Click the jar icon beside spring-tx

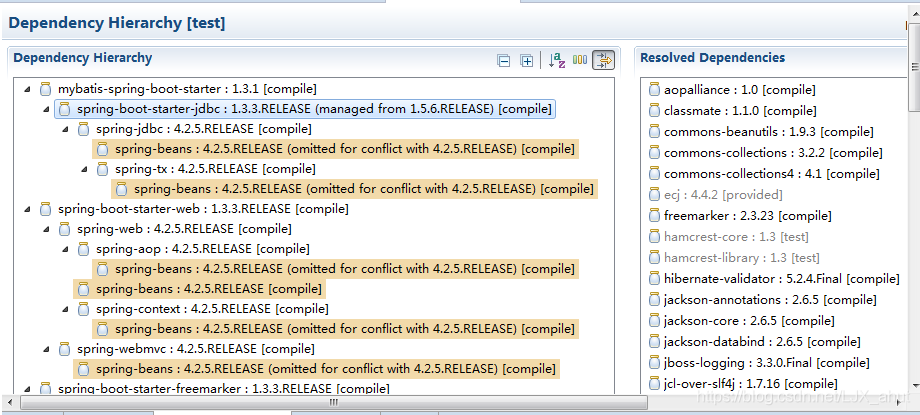point(103,169)
